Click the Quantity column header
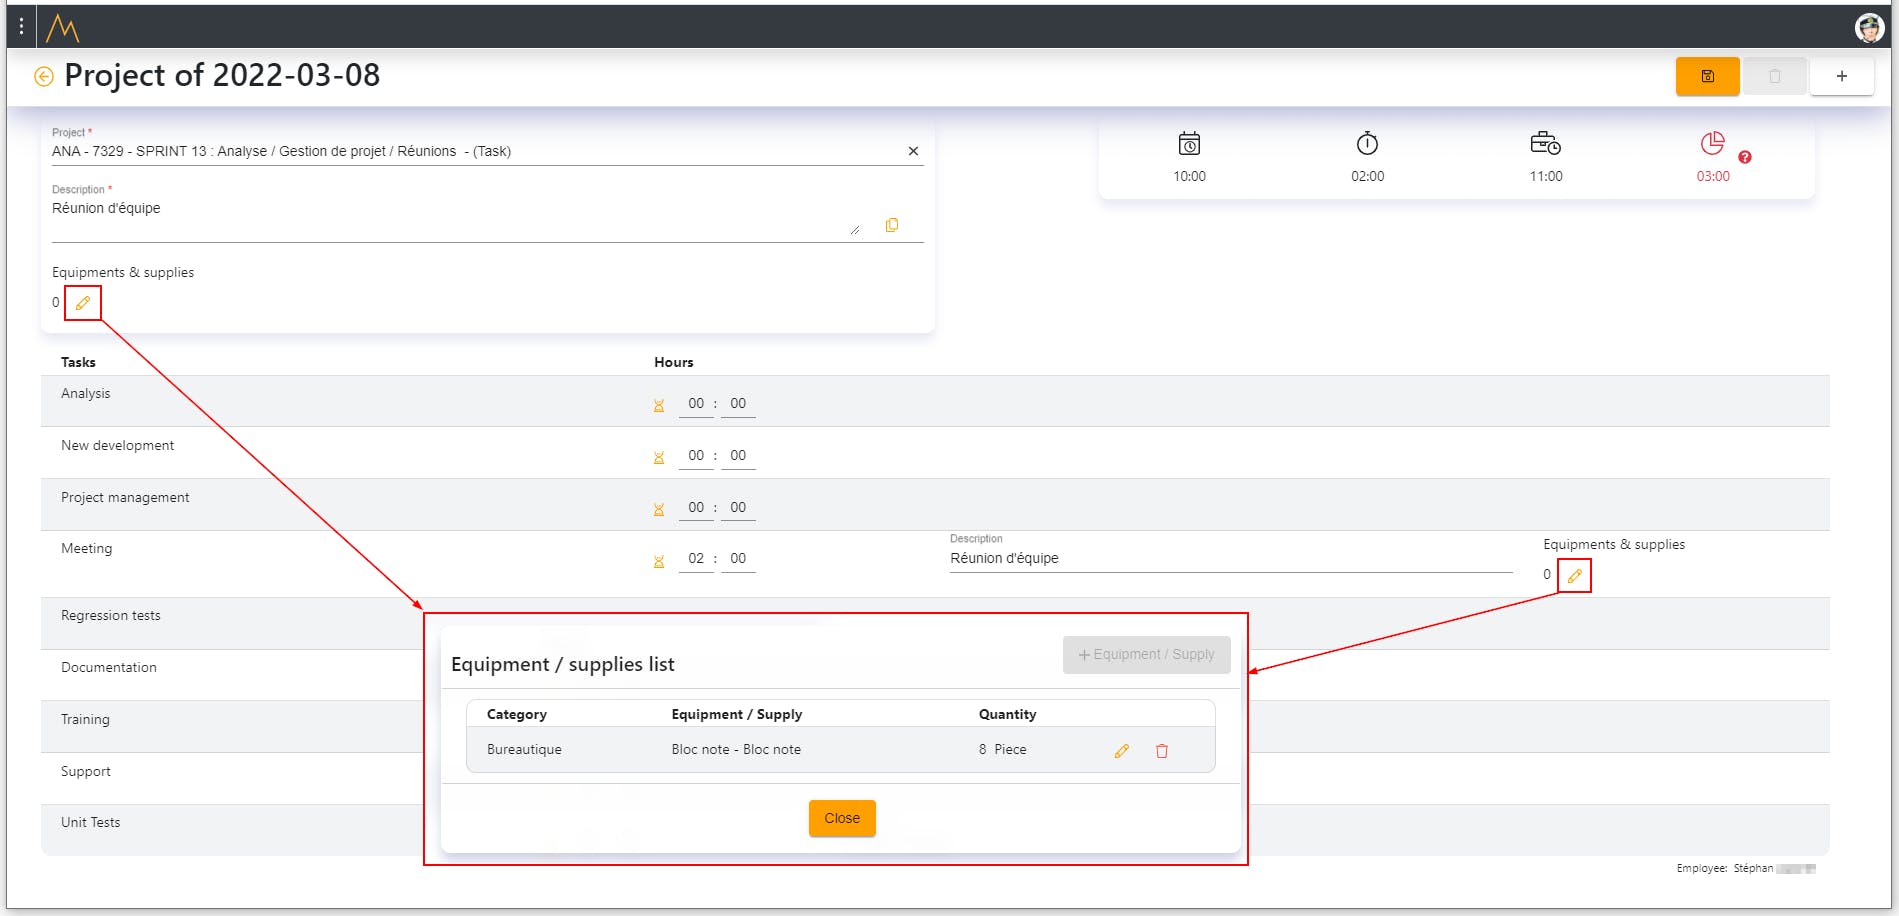The height and width of the screenshot is (916, 1899). 1008,715
